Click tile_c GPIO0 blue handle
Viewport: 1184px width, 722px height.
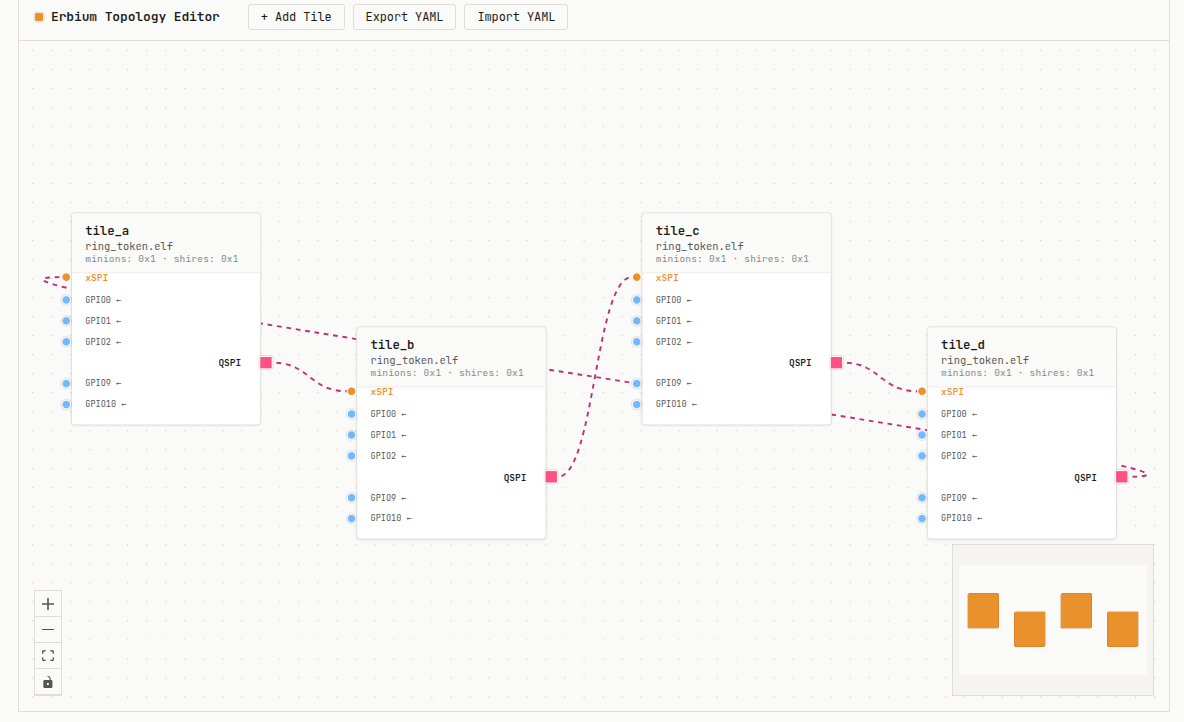pyautogui.click(x=637, y=300)
